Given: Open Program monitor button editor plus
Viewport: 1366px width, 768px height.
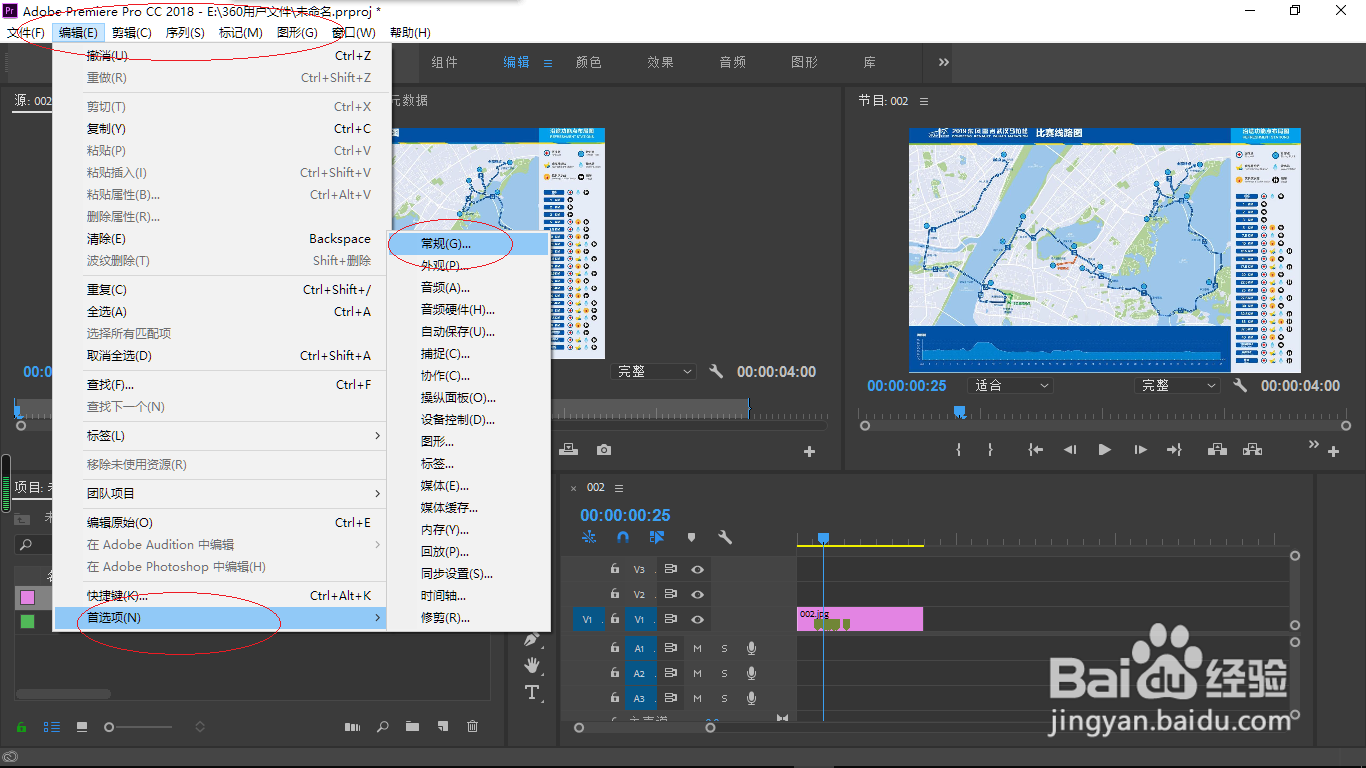Looking at the screenshot, I should (x=1333, y=452).
